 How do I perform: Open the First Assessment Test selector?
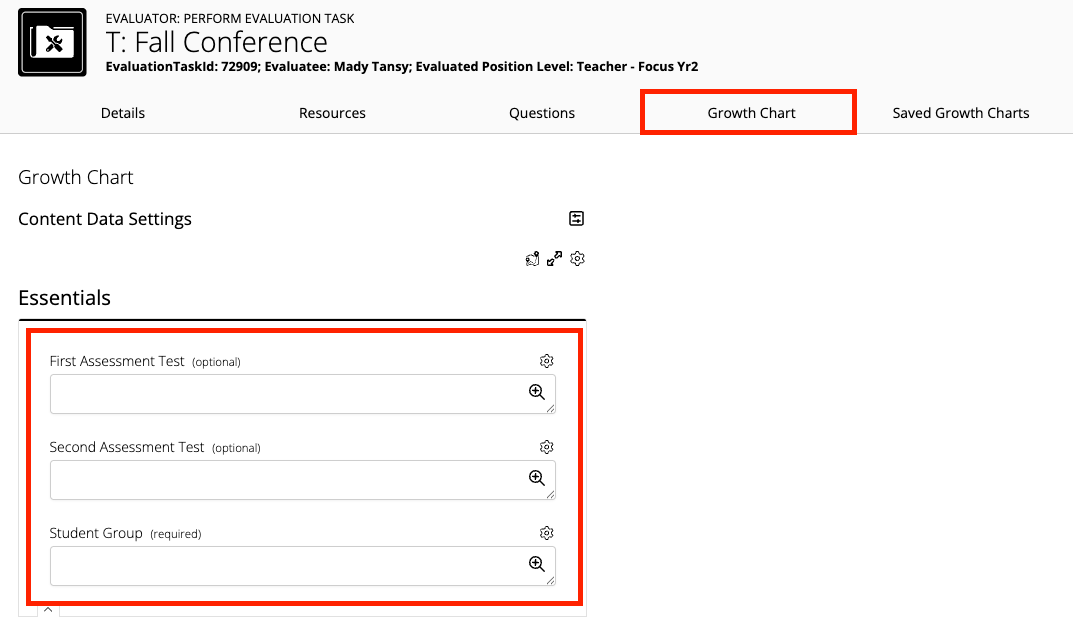(x=290, y=393)
